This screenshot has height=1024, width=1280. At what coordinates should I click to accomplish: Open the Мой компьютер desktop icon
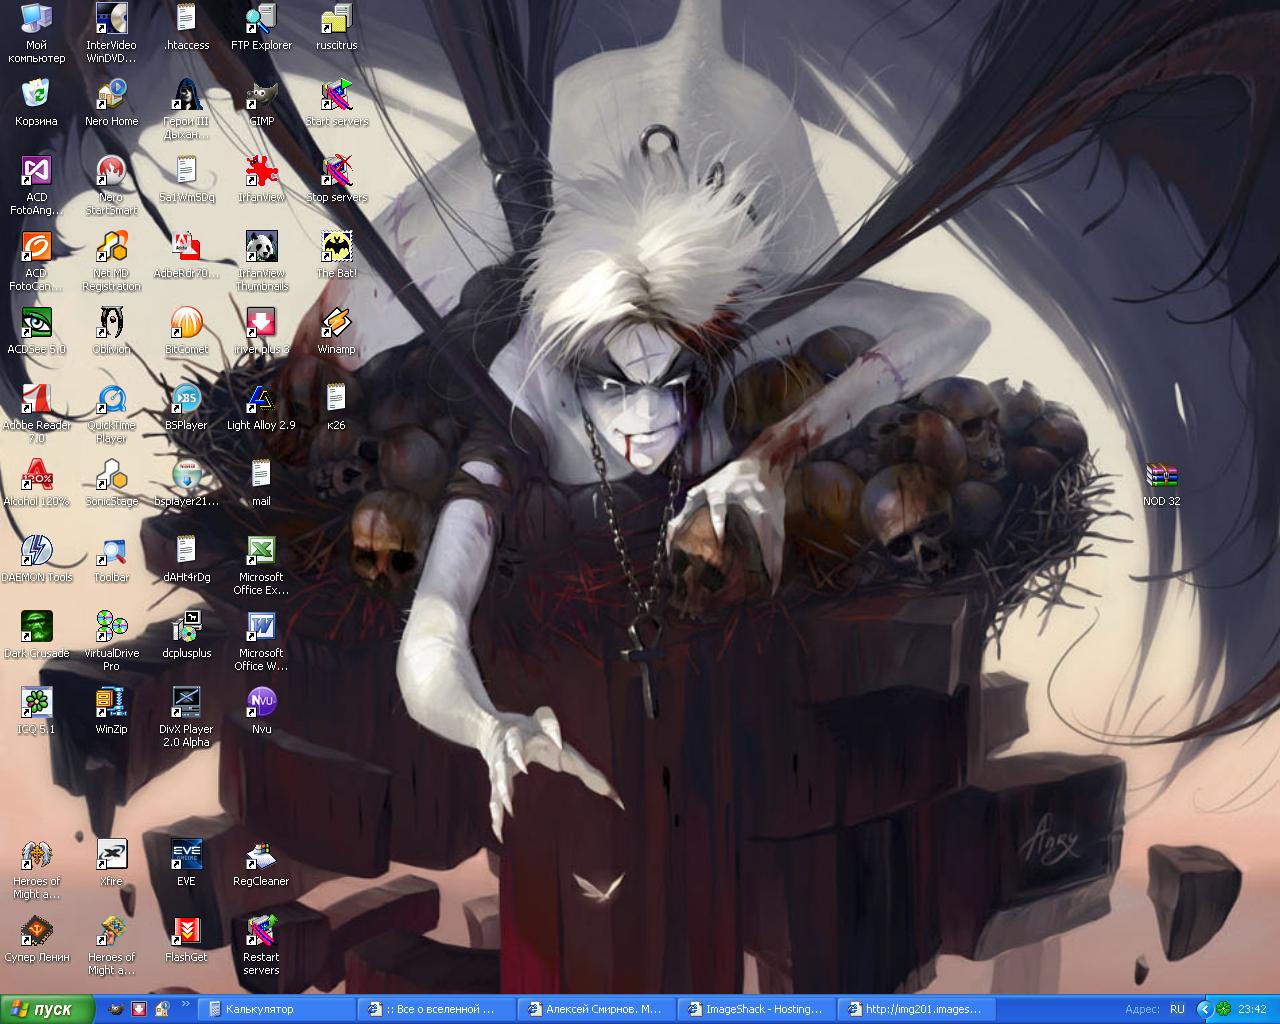click(36, 33)
